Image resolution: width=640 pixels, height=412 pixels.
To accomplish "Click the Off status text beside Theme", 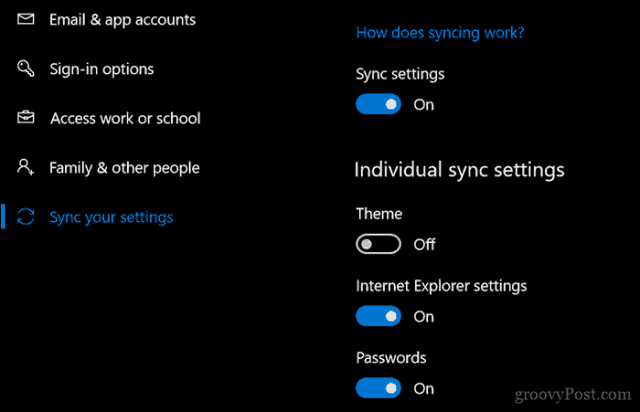I will coord(424,244).
